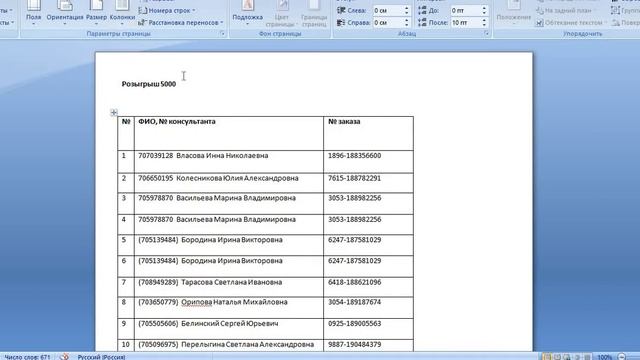640x360 pixels.
Task: Open the Положение object position gallery
Action: coord(514,12)
